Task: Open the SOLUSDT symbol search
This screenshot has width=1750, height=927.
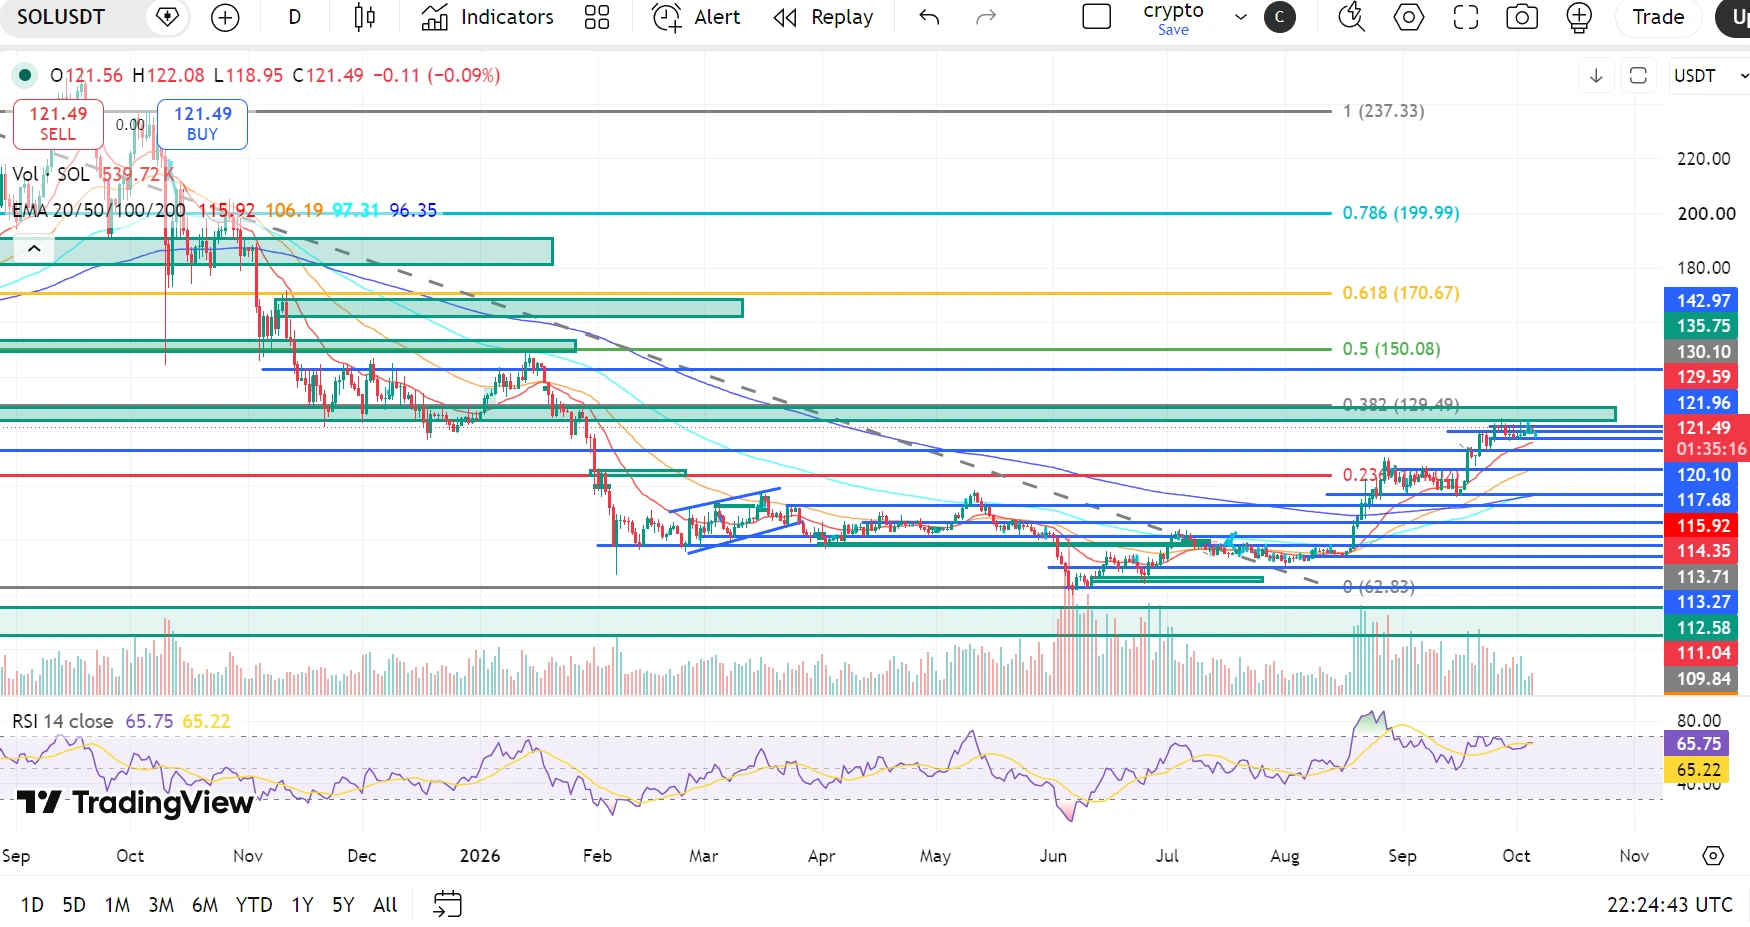Action: point(61,17)
